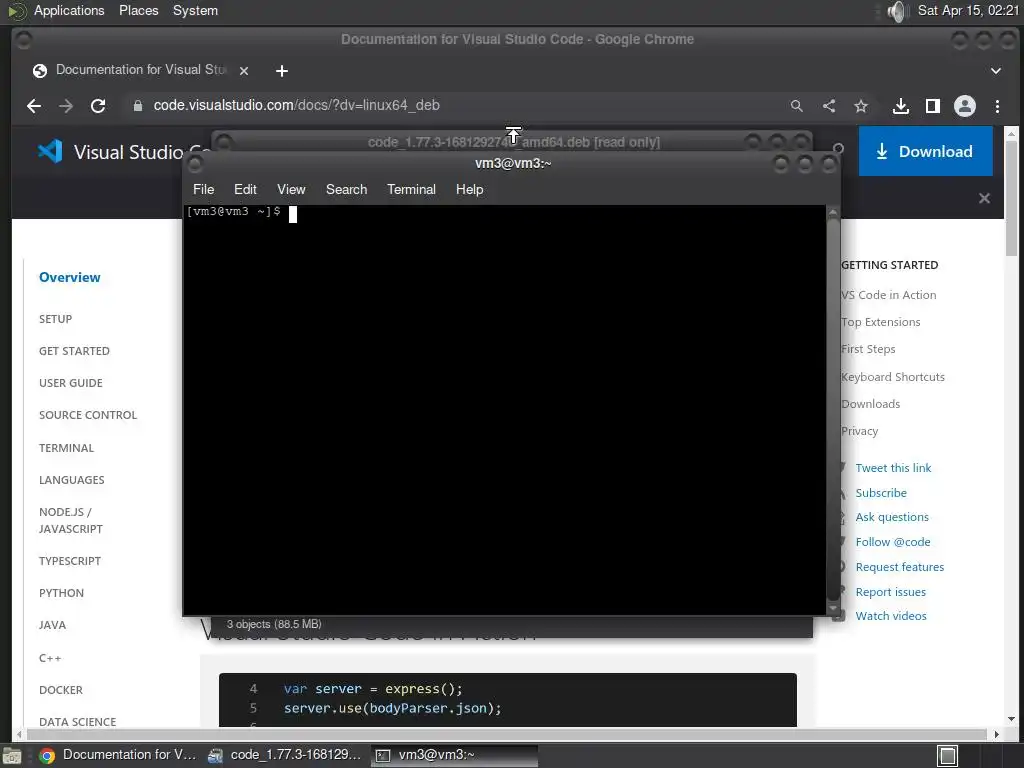Click the Ask questions link
This screenshot has height=768, width=1024.
pyautogui.click(x=892, y=517)
